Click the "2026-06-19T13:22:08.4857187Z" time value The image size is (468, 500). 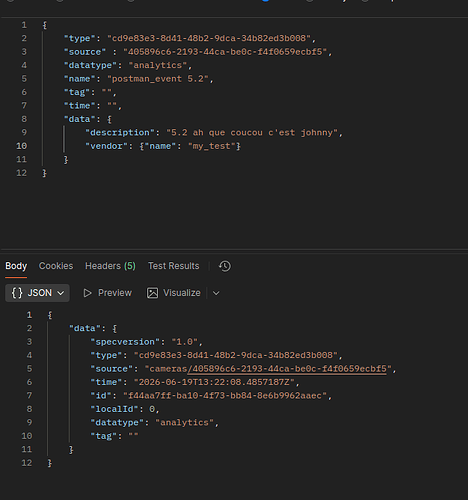[214, 382]
